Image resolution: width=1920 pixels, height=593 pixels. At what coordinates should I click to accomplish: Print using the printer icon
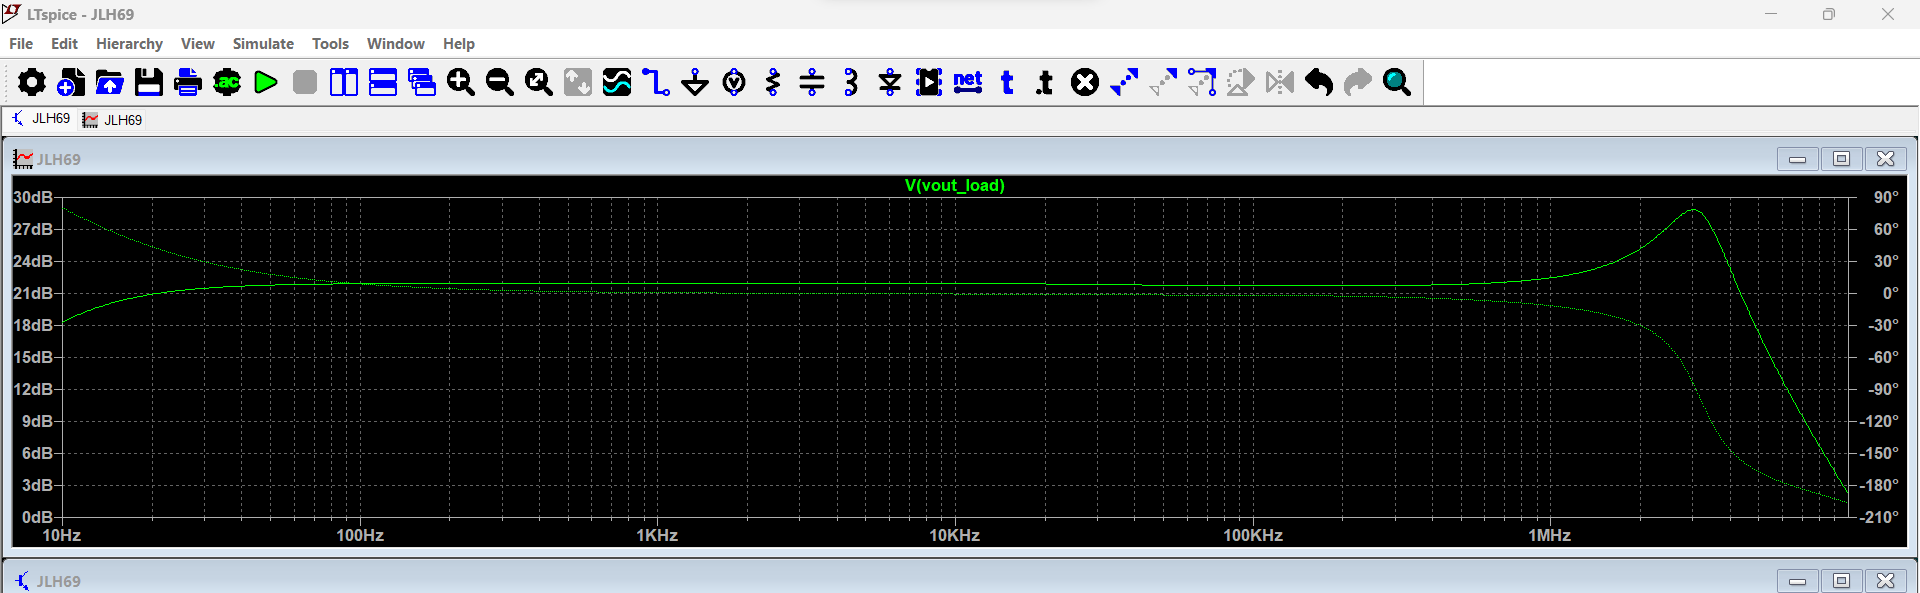point(188,82)
